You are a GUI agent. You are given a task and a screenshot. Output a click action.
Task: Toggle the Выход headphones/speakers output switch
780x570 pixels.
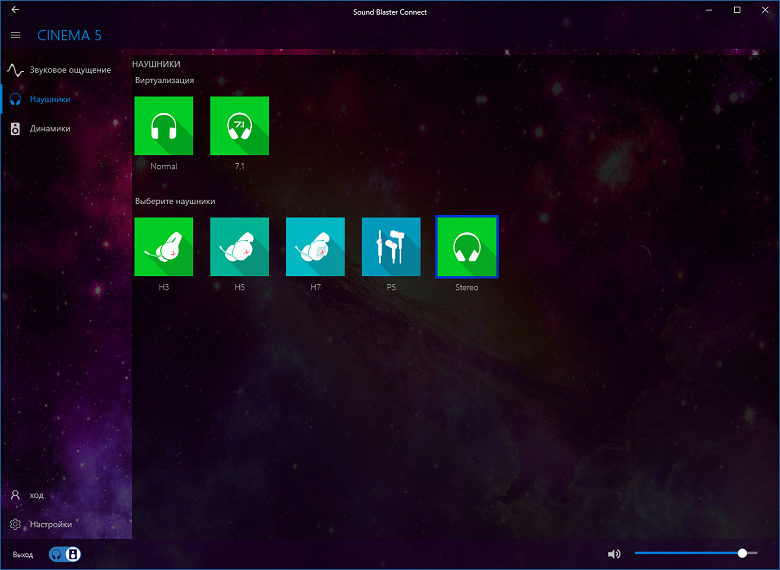(x=65, y=554)
